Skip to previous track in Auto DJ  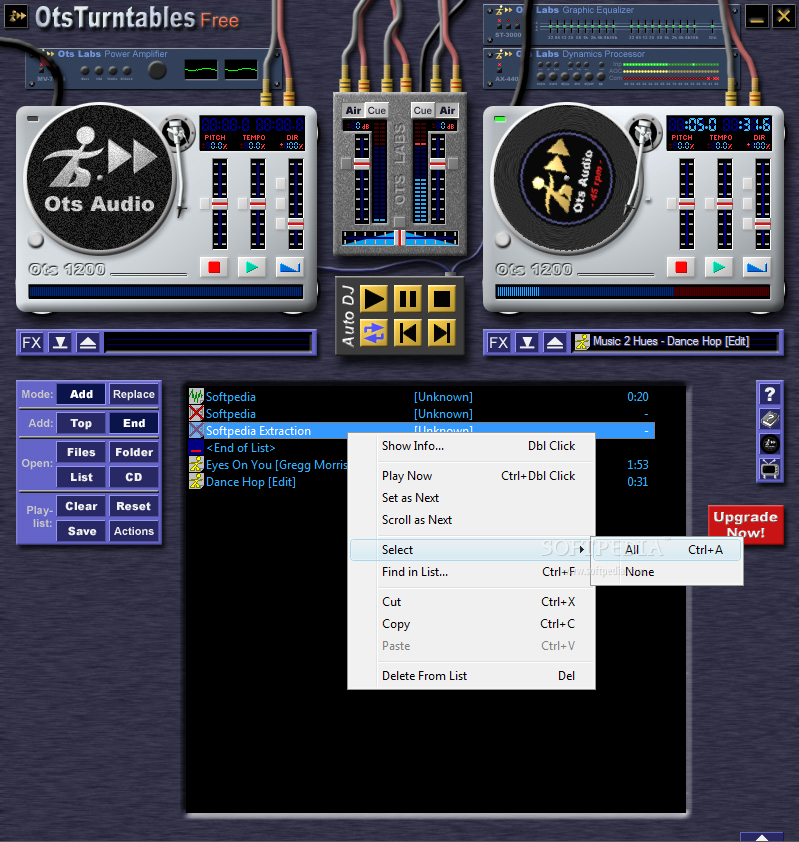click(x=408, y=333)
